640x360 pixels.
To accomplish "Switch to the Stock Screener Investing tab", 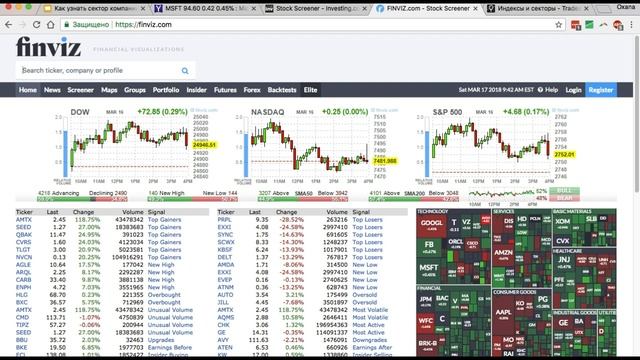I will click(315, 8).
